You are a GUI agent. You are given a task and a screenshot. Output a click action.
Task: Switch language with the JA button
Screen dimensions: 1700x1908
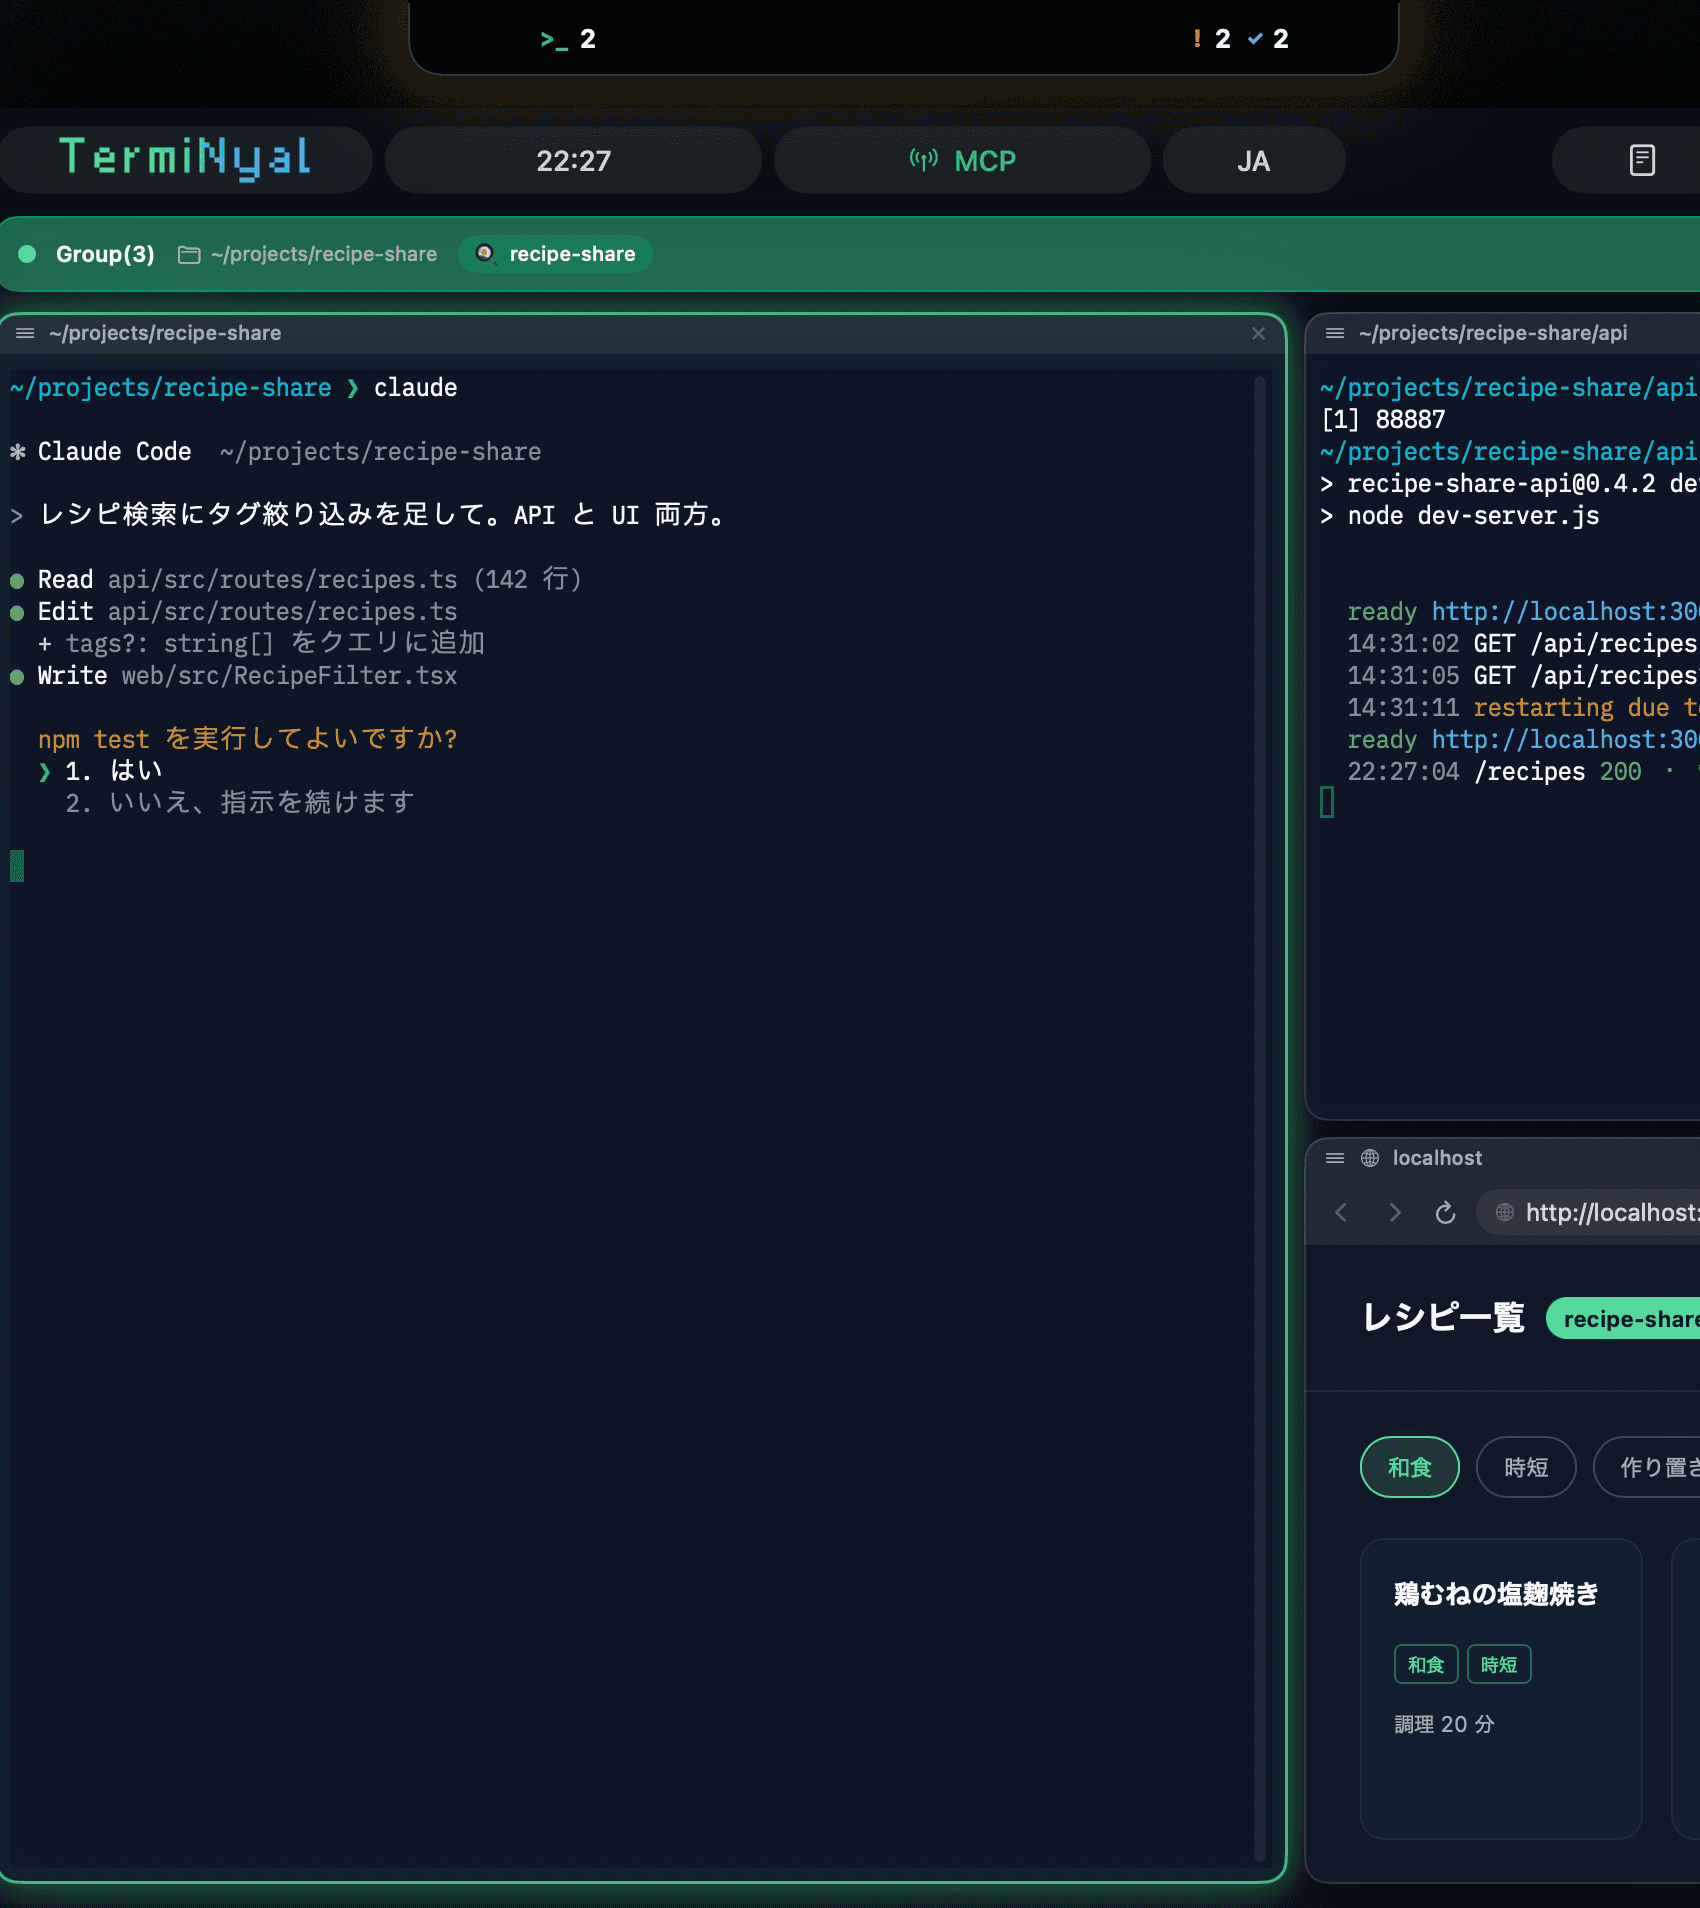(1253, 160)
